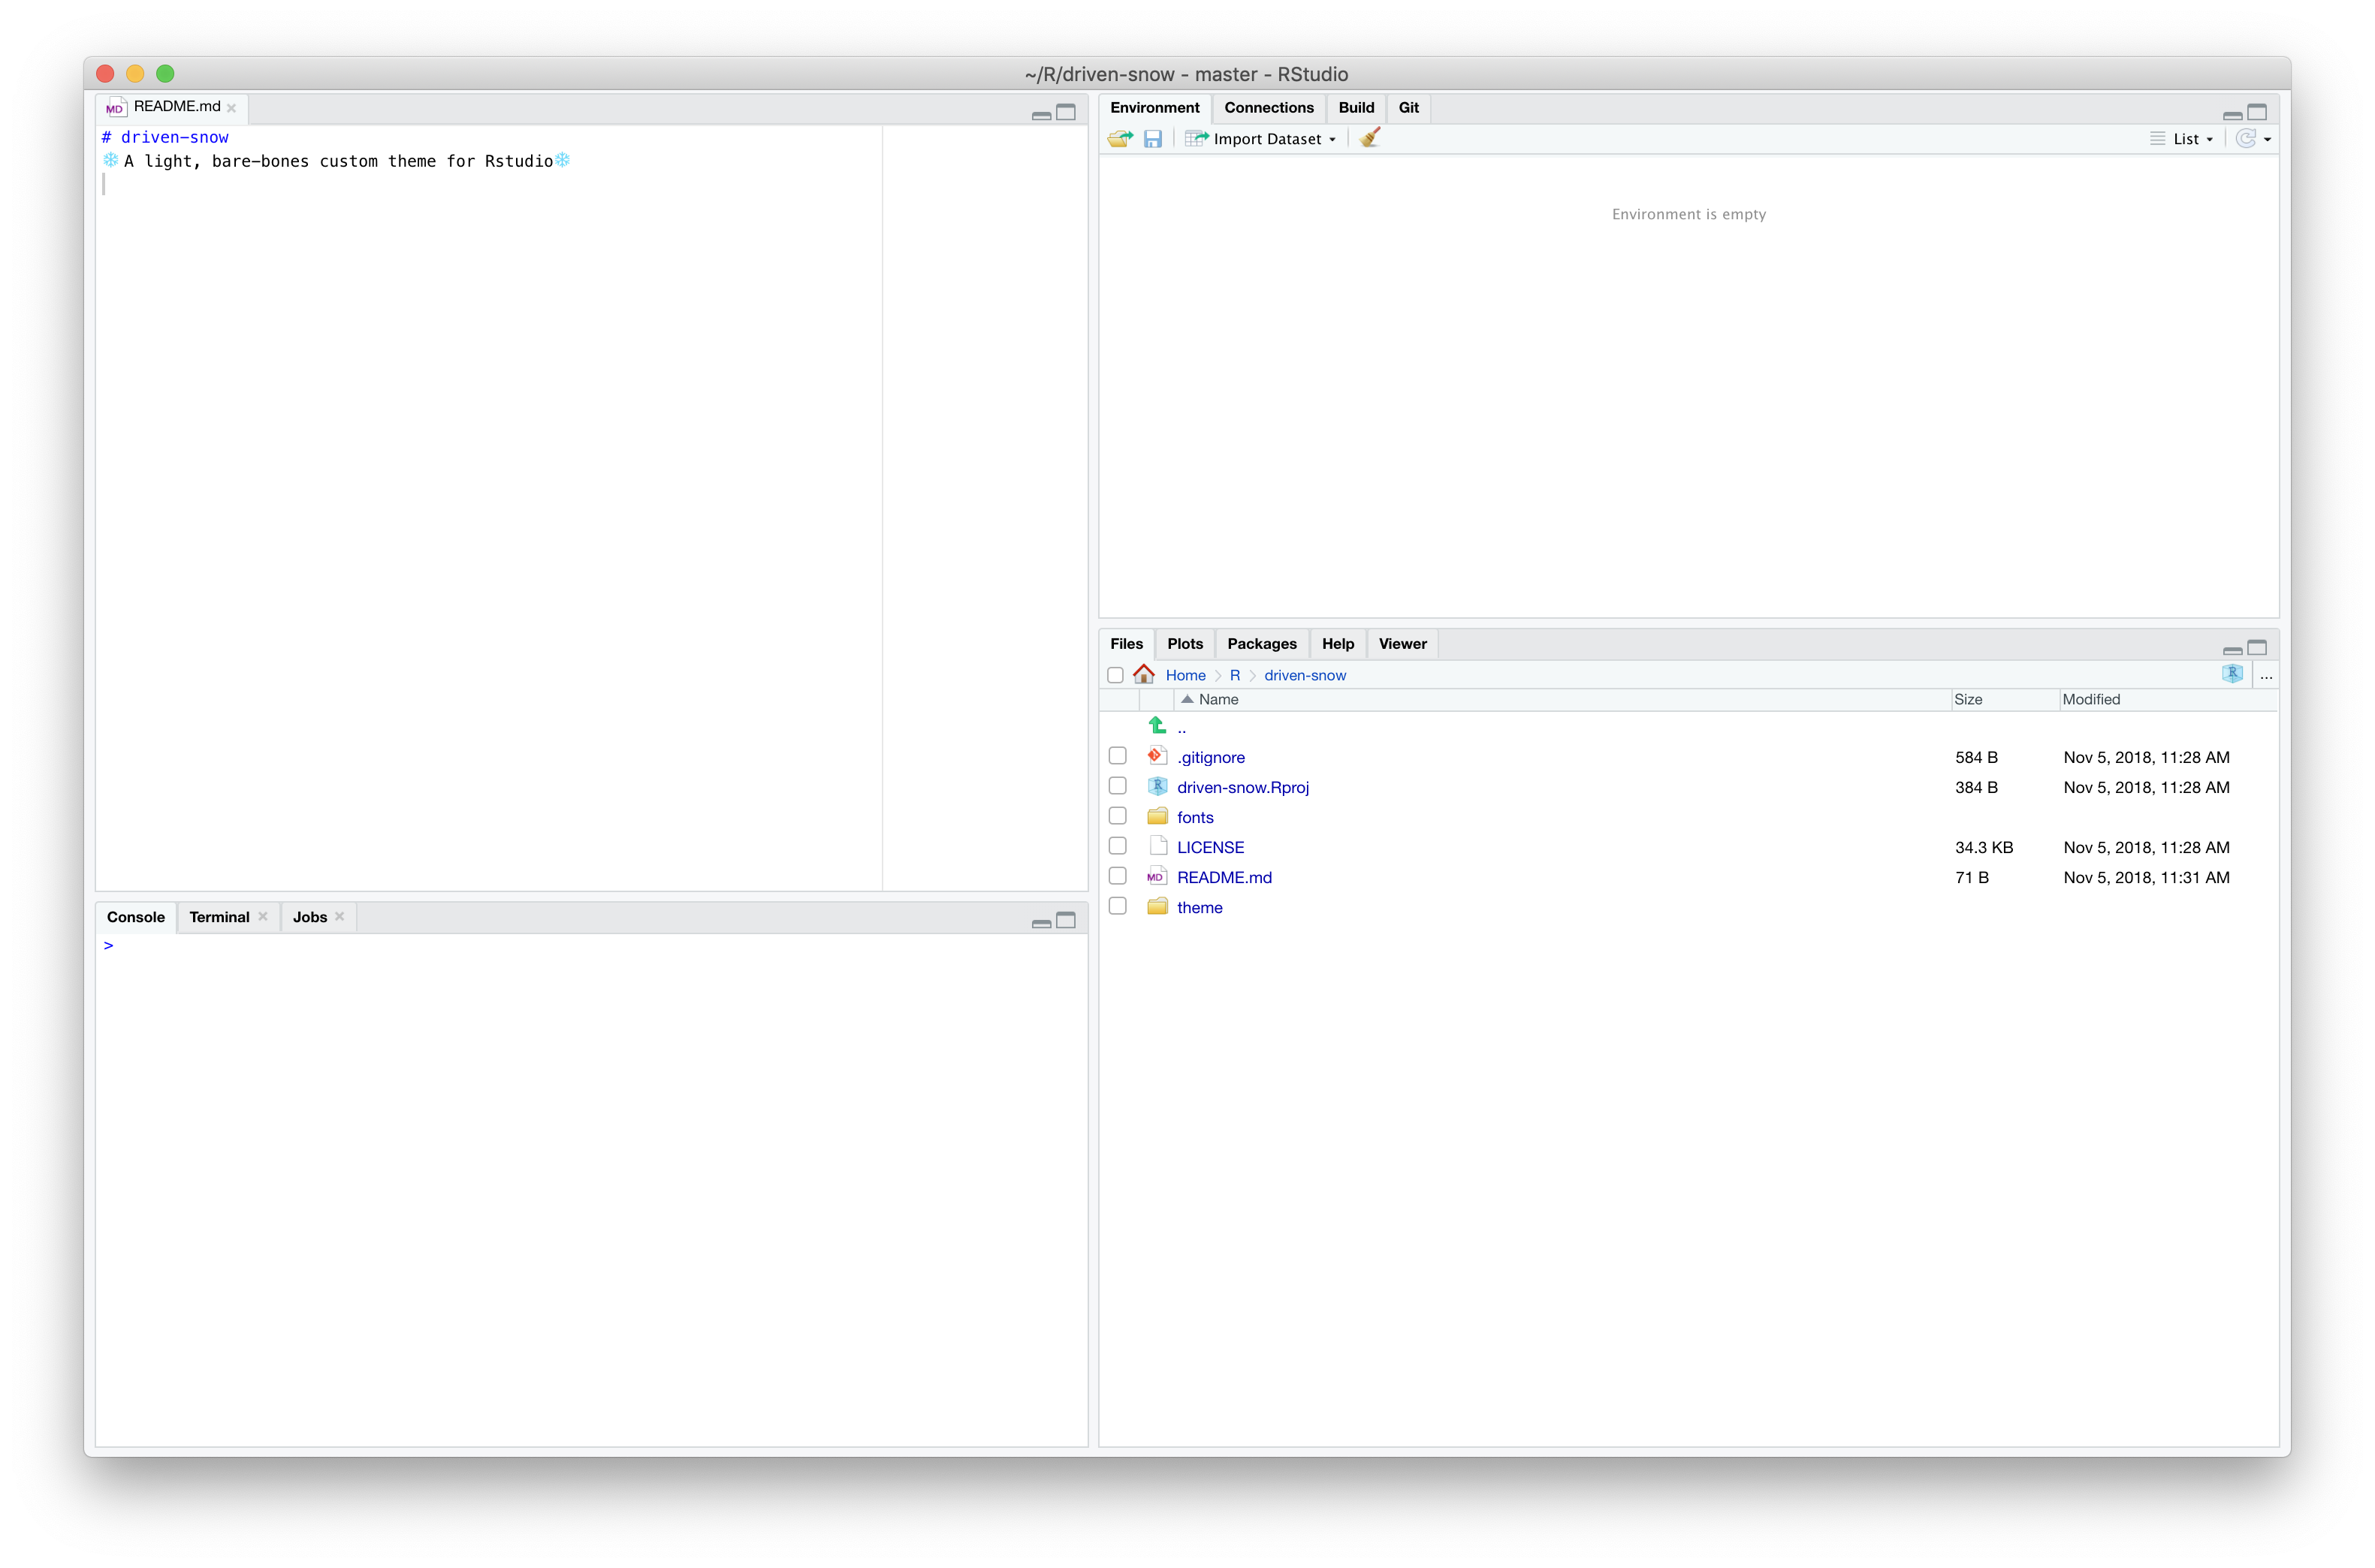Switch to the Git tab

click(1408, 107)
